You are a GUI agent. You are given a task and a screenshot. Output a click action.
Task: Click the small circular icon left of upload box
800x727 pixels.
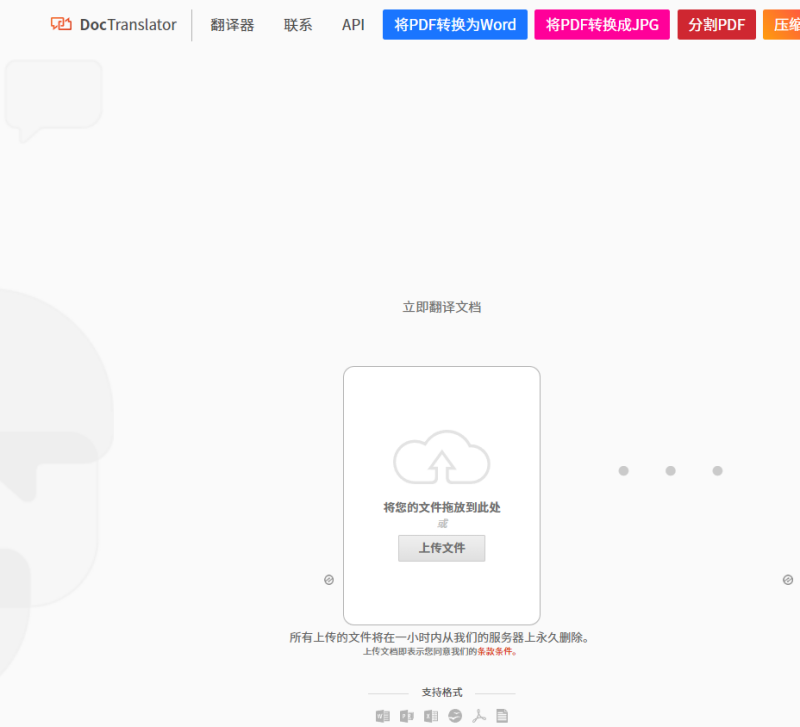(328, 579)
